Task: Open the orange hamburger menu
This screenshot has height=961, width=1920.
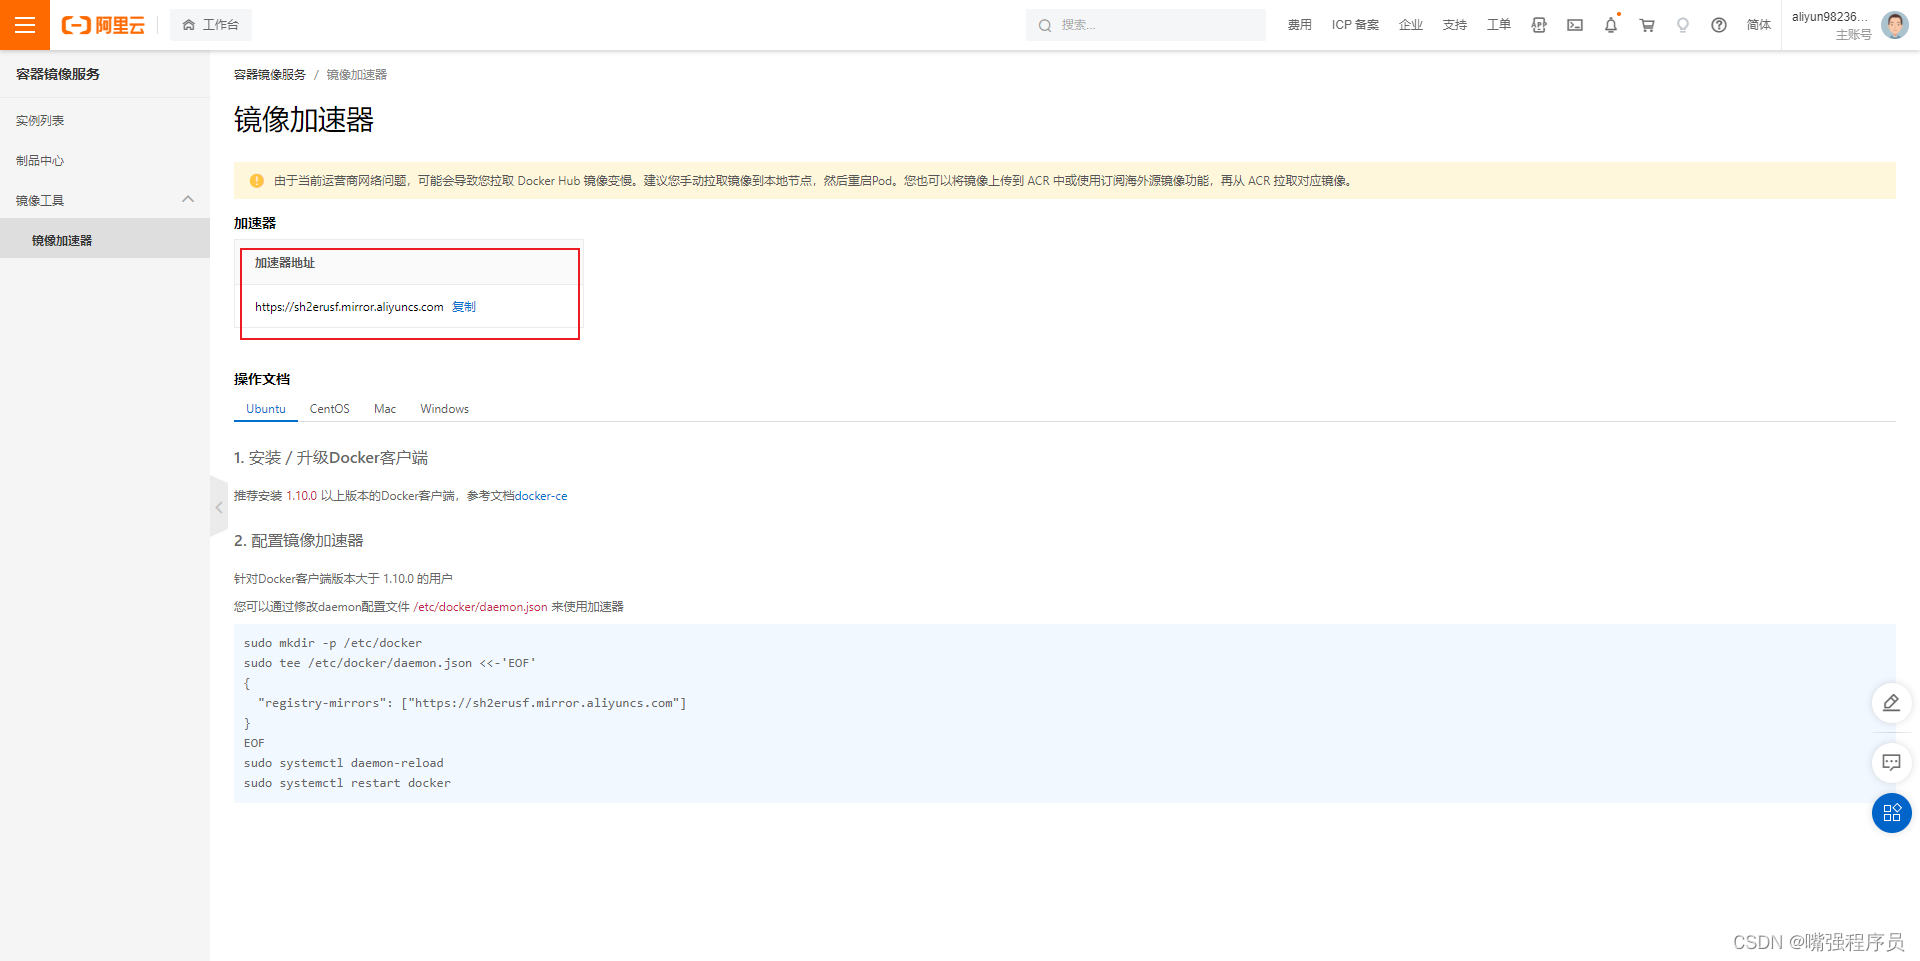Action: 25,25
